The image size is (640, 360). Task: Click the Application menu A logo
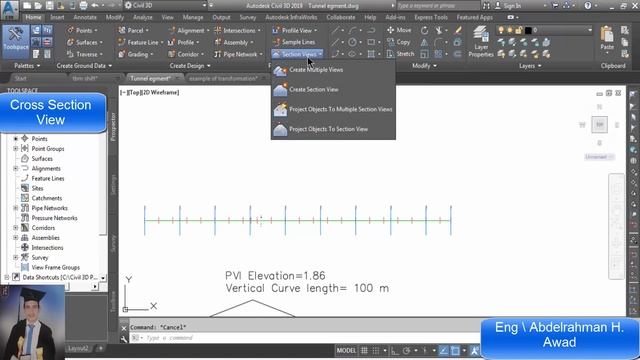[9, 9]
